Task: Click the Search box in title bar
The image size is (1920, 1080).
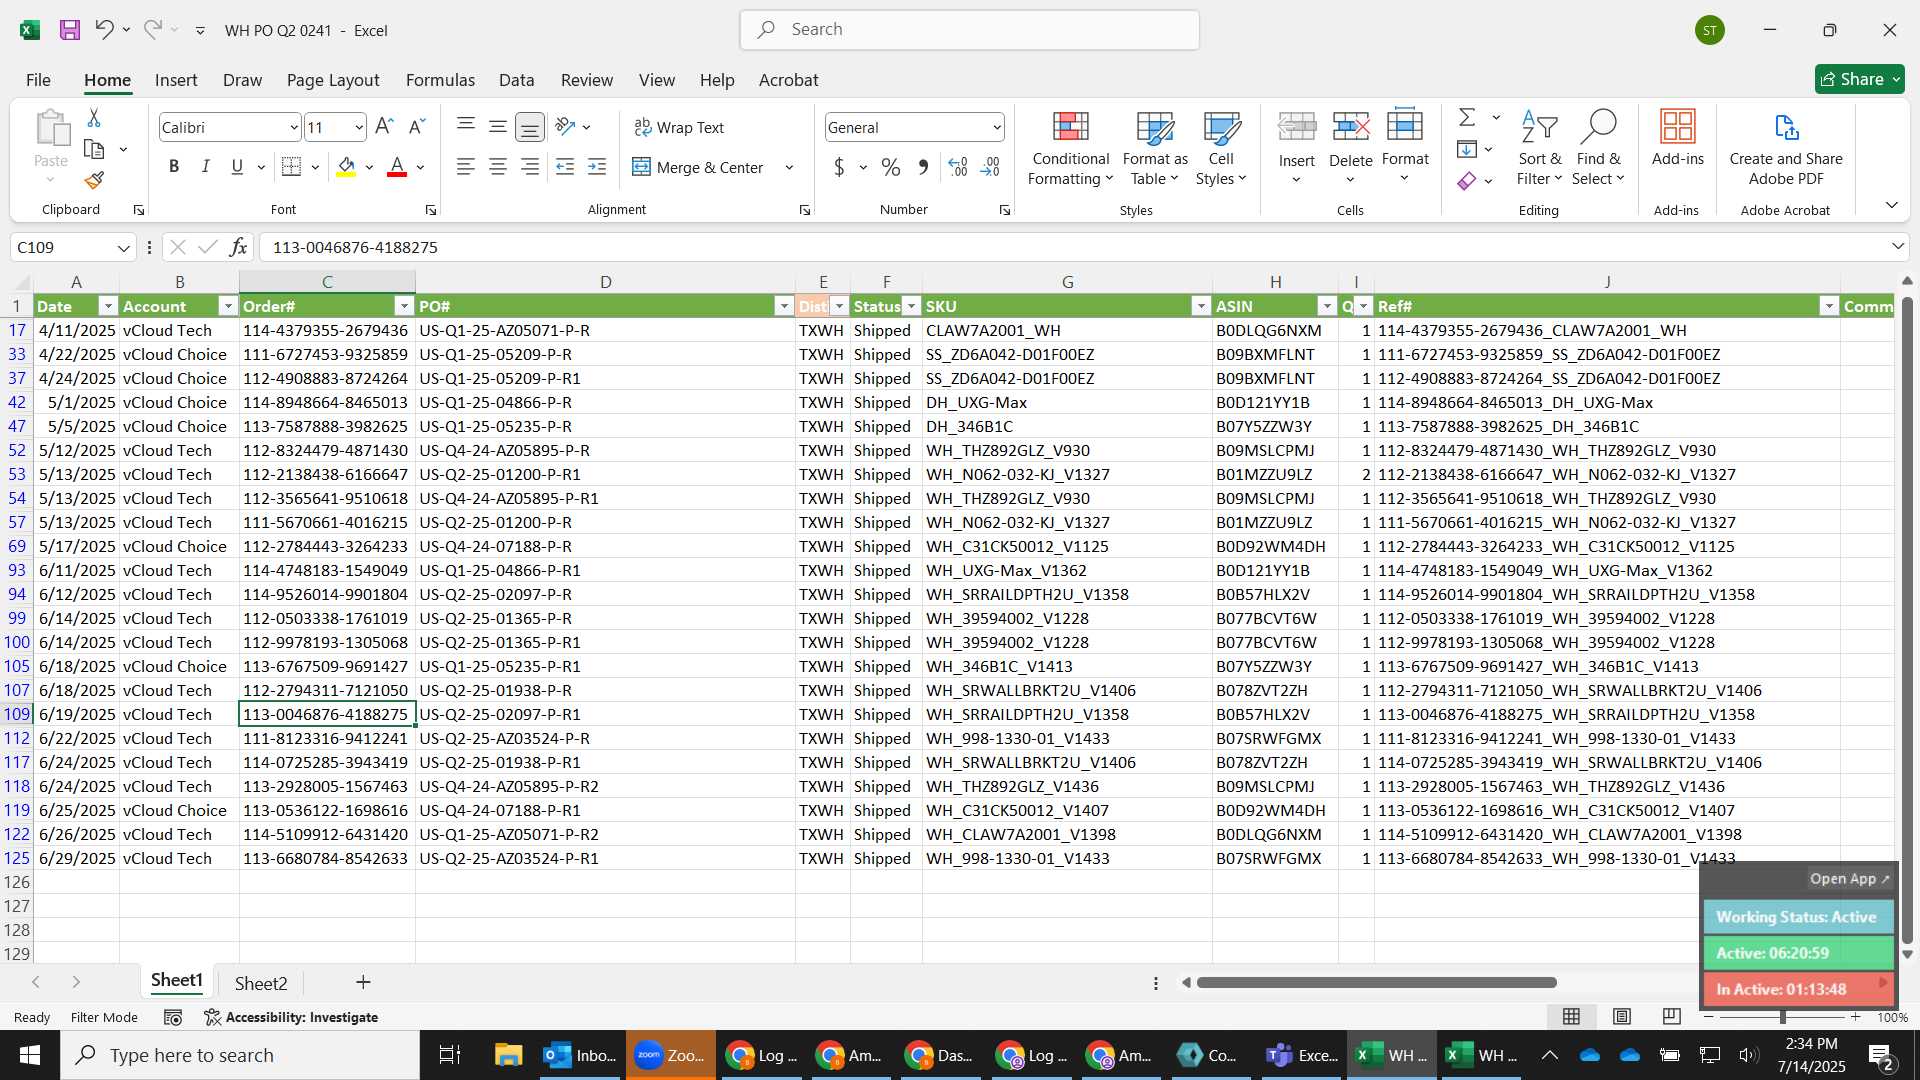Action: [969, 30]
